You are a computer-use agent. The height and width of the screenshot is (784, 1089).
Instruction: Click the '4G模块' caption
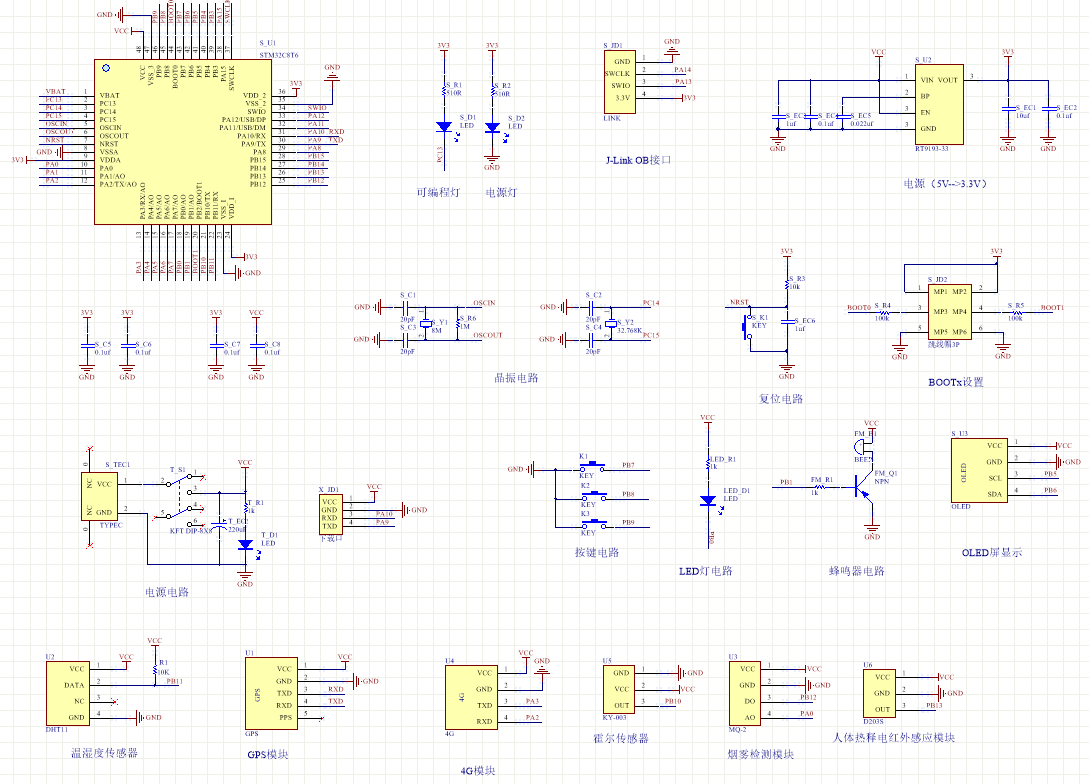[478, 771]
